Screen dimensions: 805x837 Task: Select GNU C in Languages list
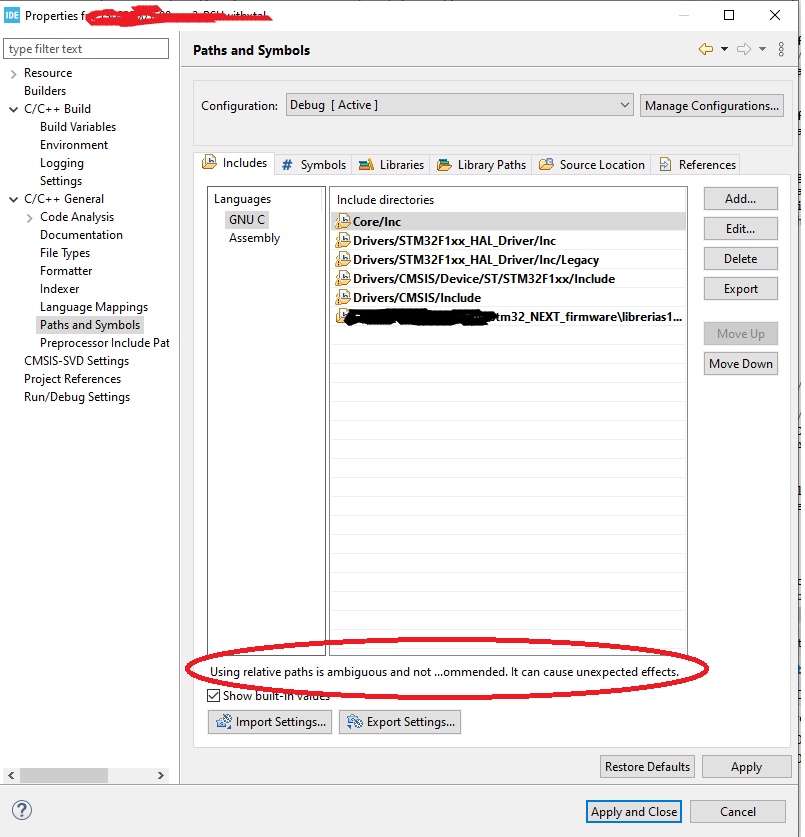pos(247,219)
